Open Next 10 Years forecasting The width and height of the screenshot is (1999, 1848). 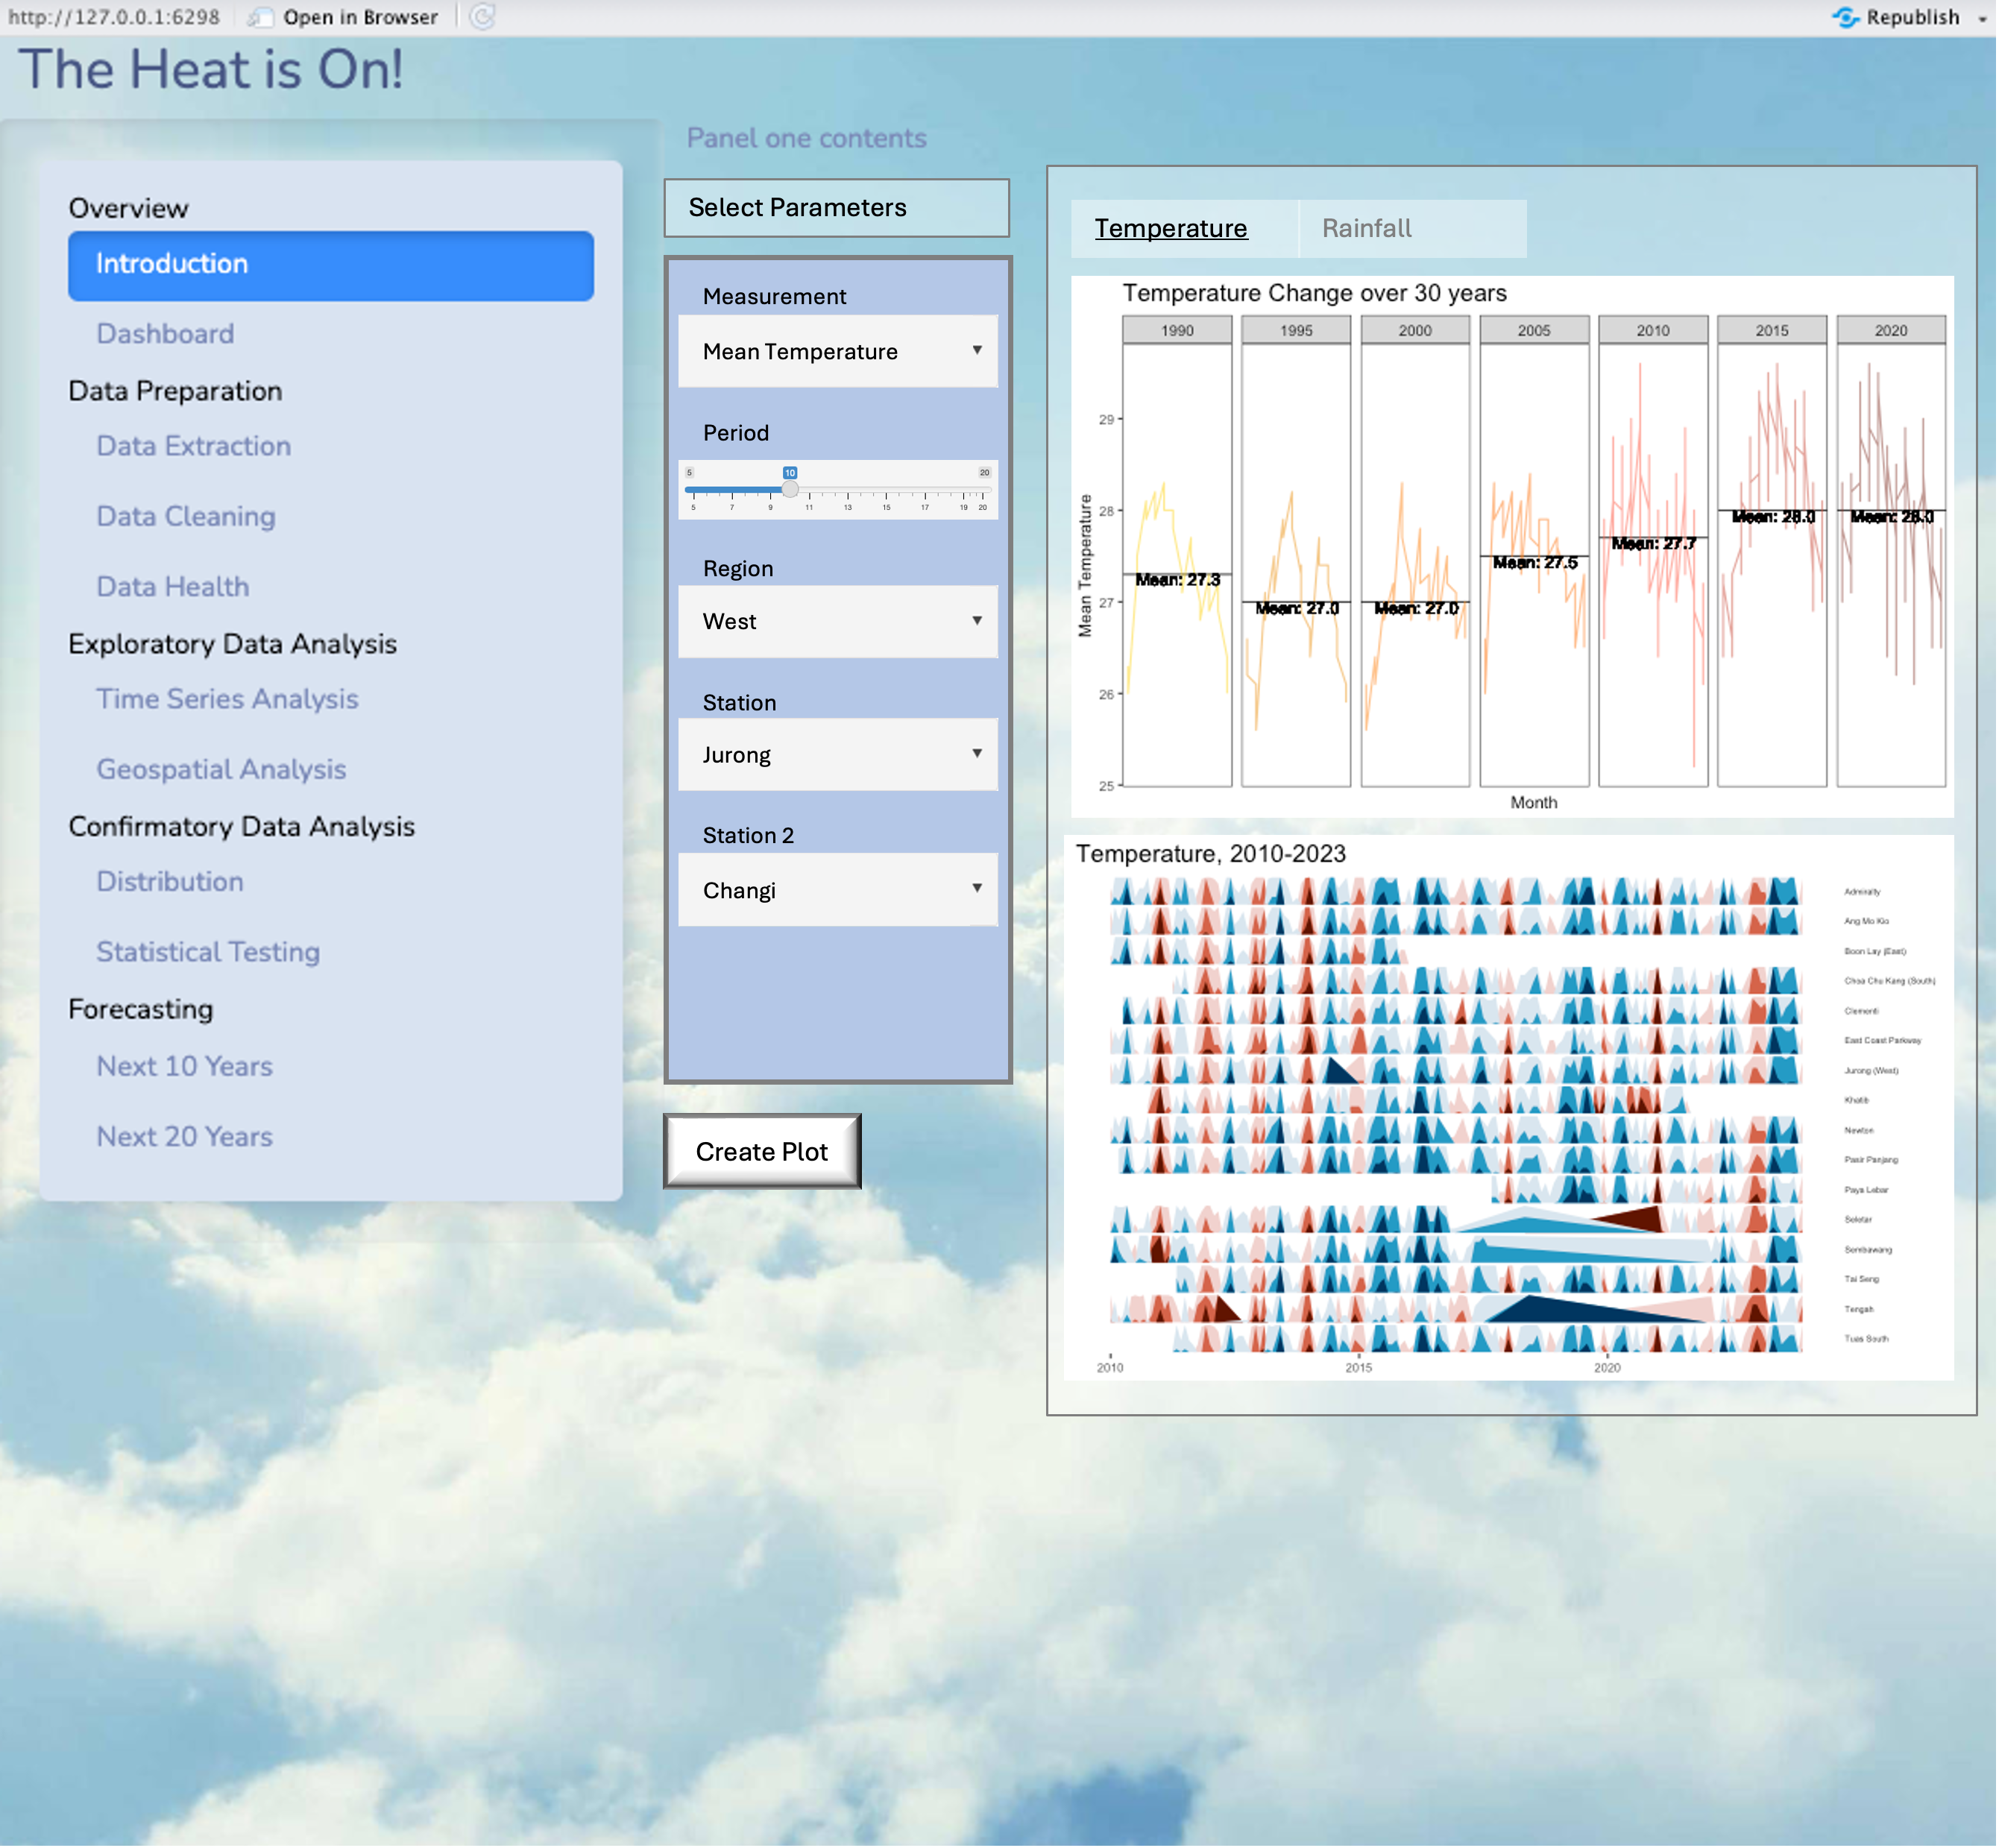pos(184,1065)
